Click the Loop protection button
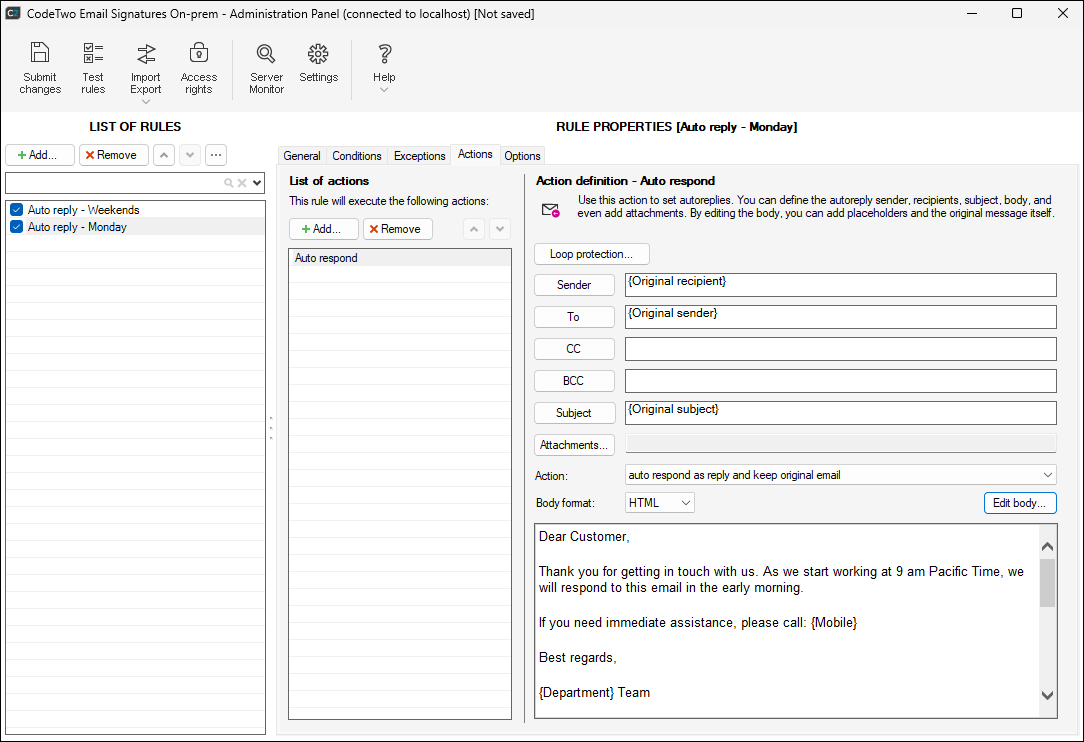Screen dimensions: 1084x742 click(591, 254)
